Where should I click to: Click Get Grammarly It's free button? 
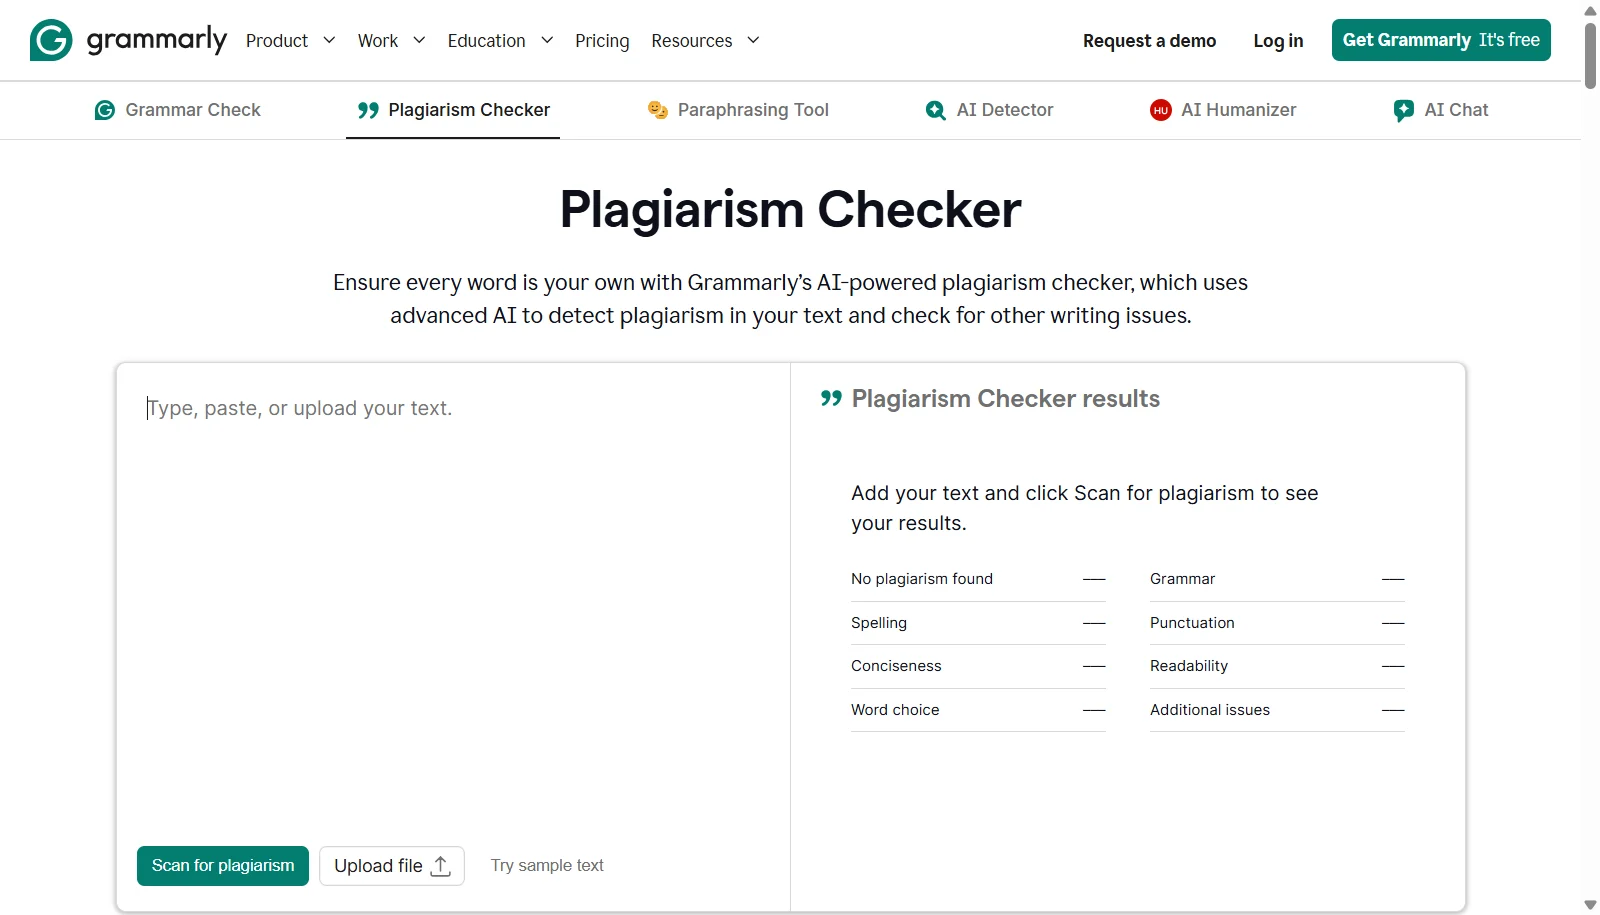[x=1441, y=40]
